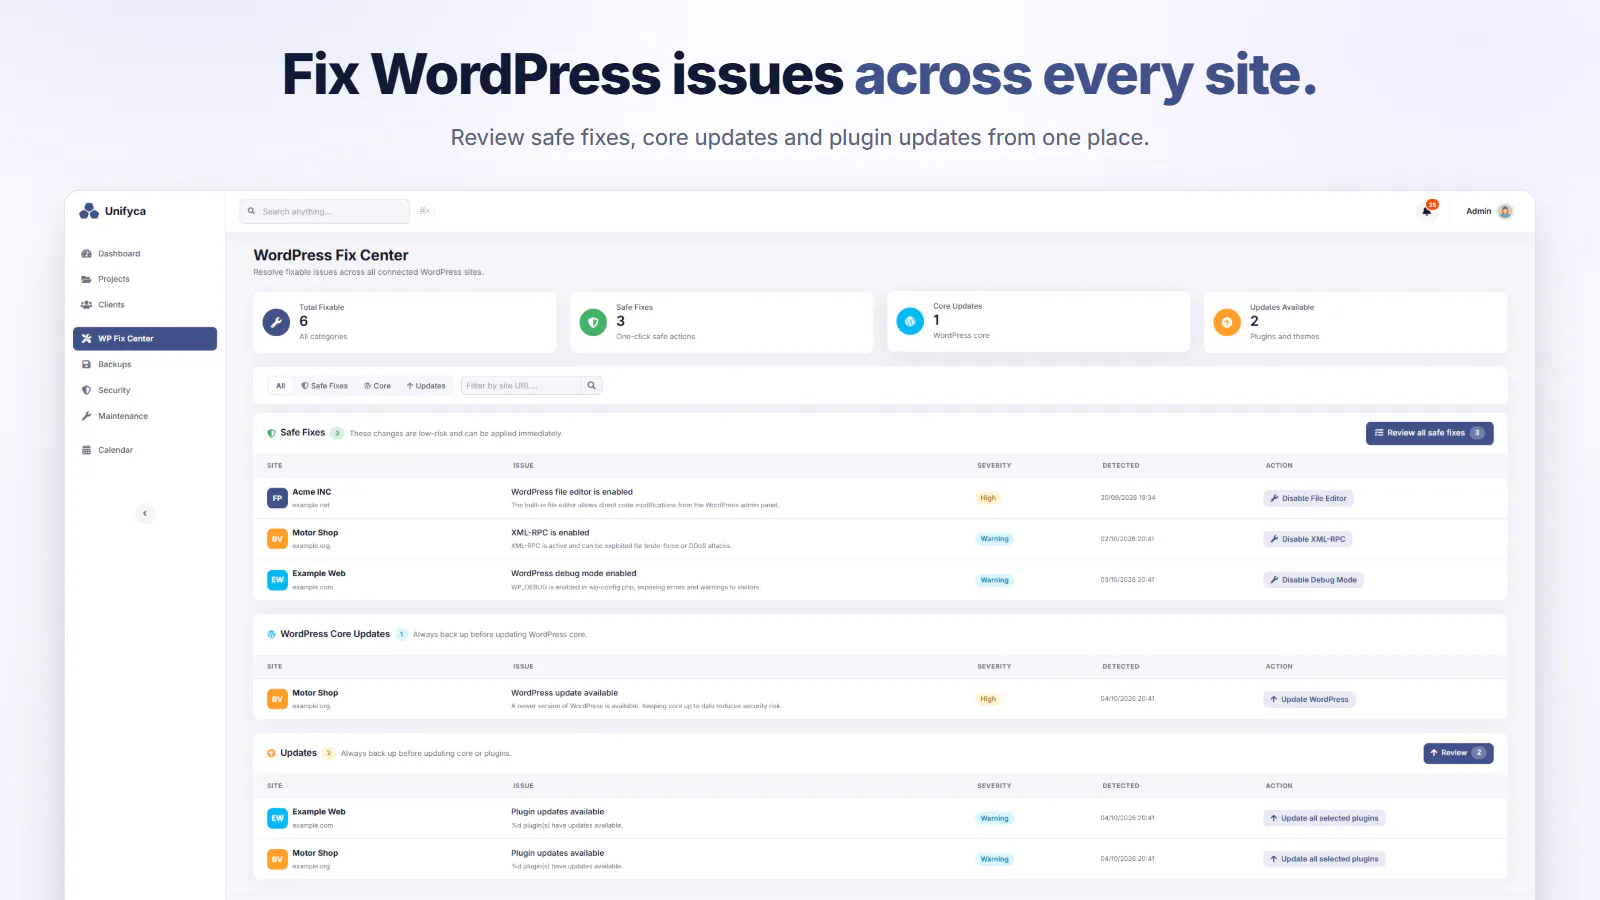The width and height of the screenshot is (1600, 900).
Task: Click the Unifyca logo icon
Action: (x=89, y=211)
